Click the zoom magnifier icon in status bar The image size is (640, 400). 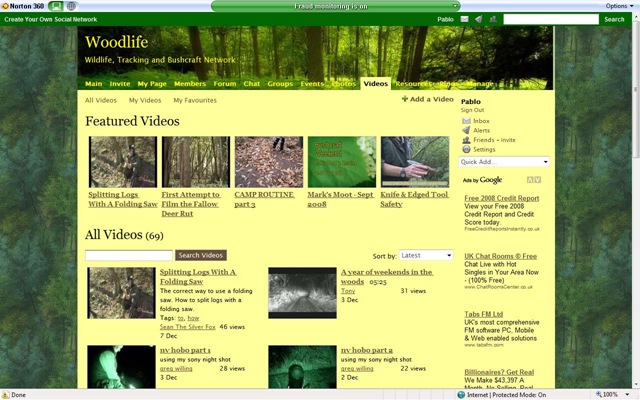pos(599,394)
